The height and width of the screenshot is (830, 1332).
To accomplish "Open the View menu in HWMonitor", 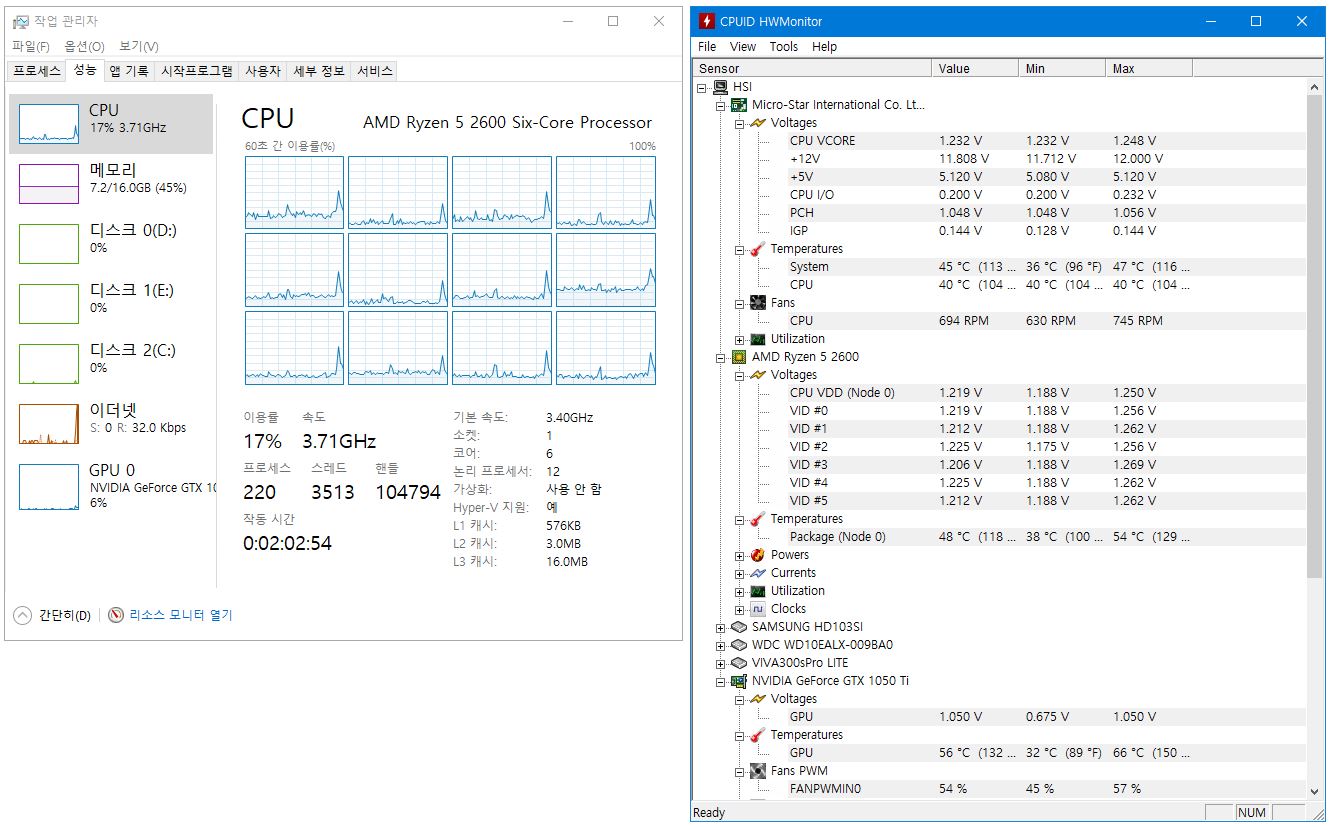I will pos(743,47).
